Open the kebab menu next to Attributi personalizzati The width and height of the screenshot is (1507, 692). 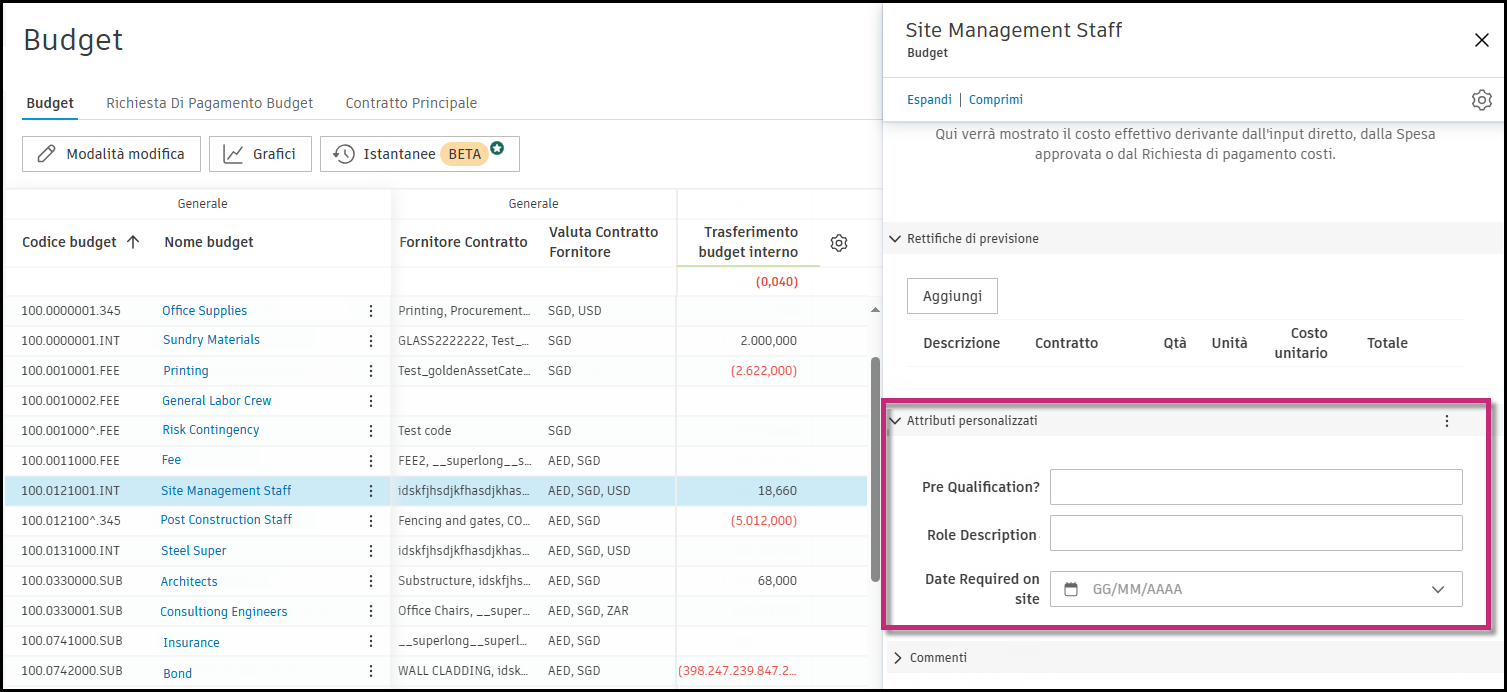[x=1446, y=421]
